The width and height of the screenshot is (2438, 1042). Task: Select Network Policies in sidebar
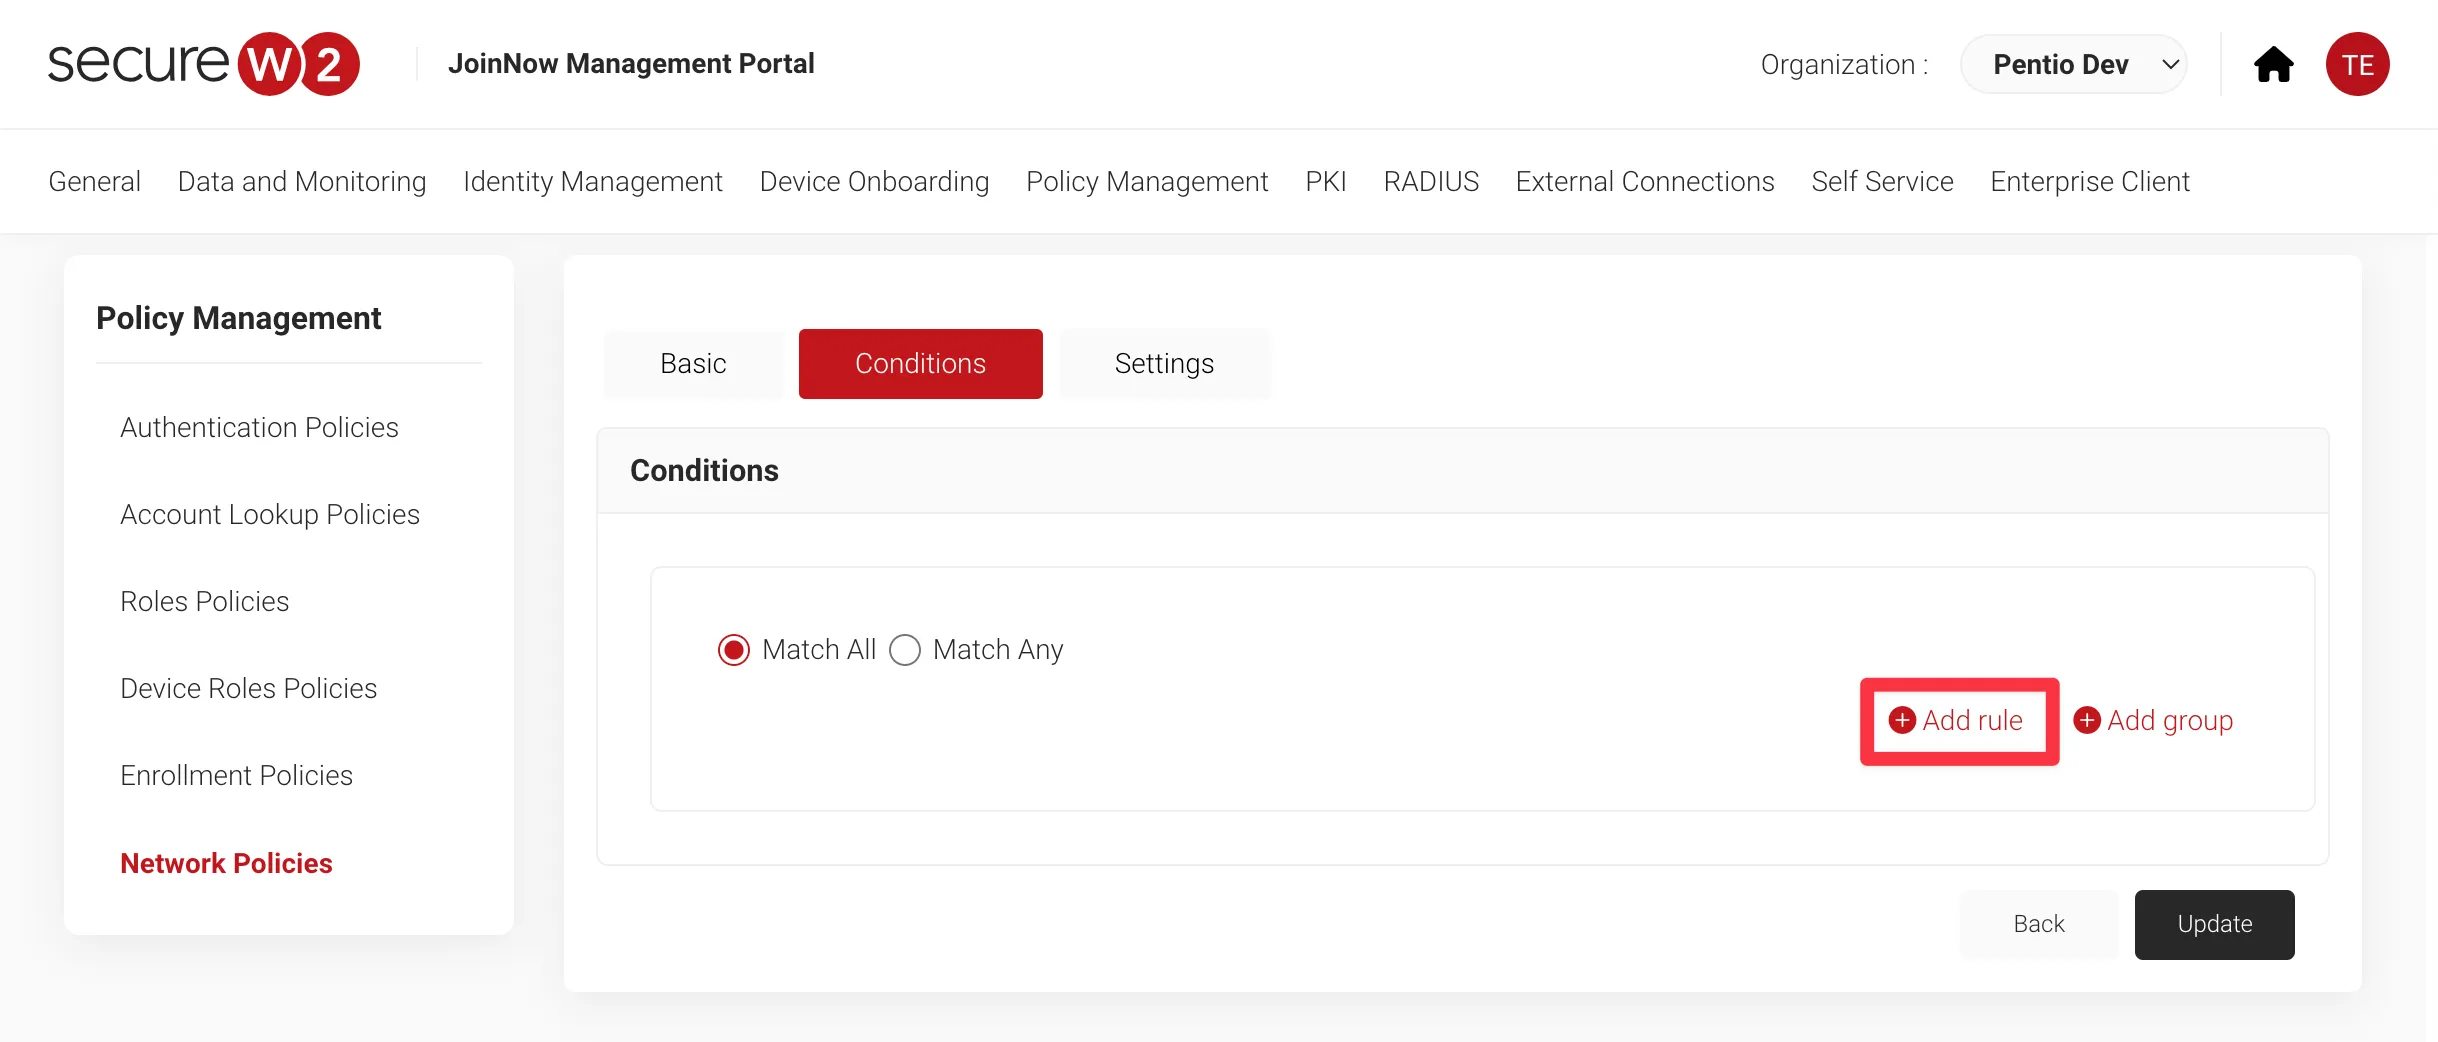coord(226,863)
